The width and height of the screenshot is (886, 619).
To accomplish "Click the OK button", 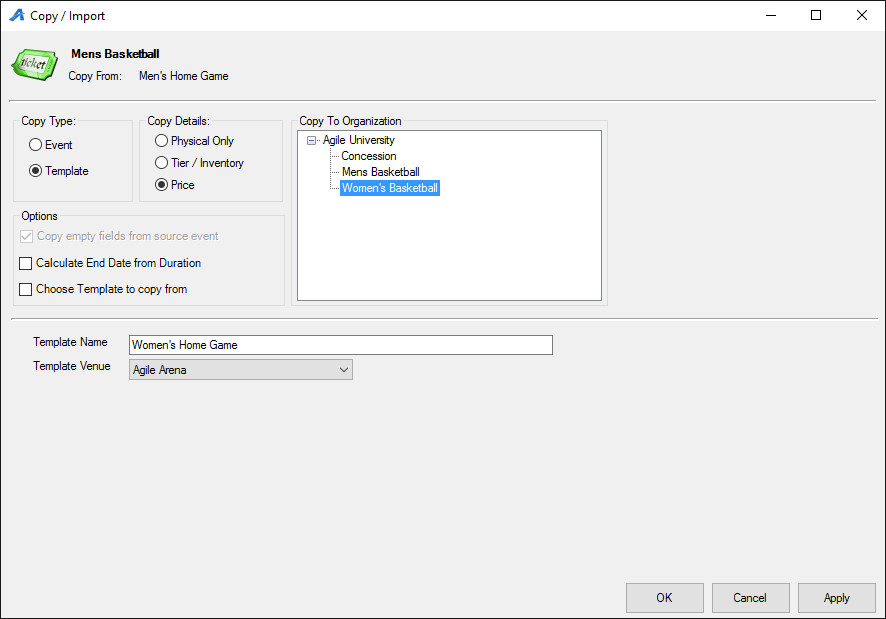I will click(x=664, y=598).
